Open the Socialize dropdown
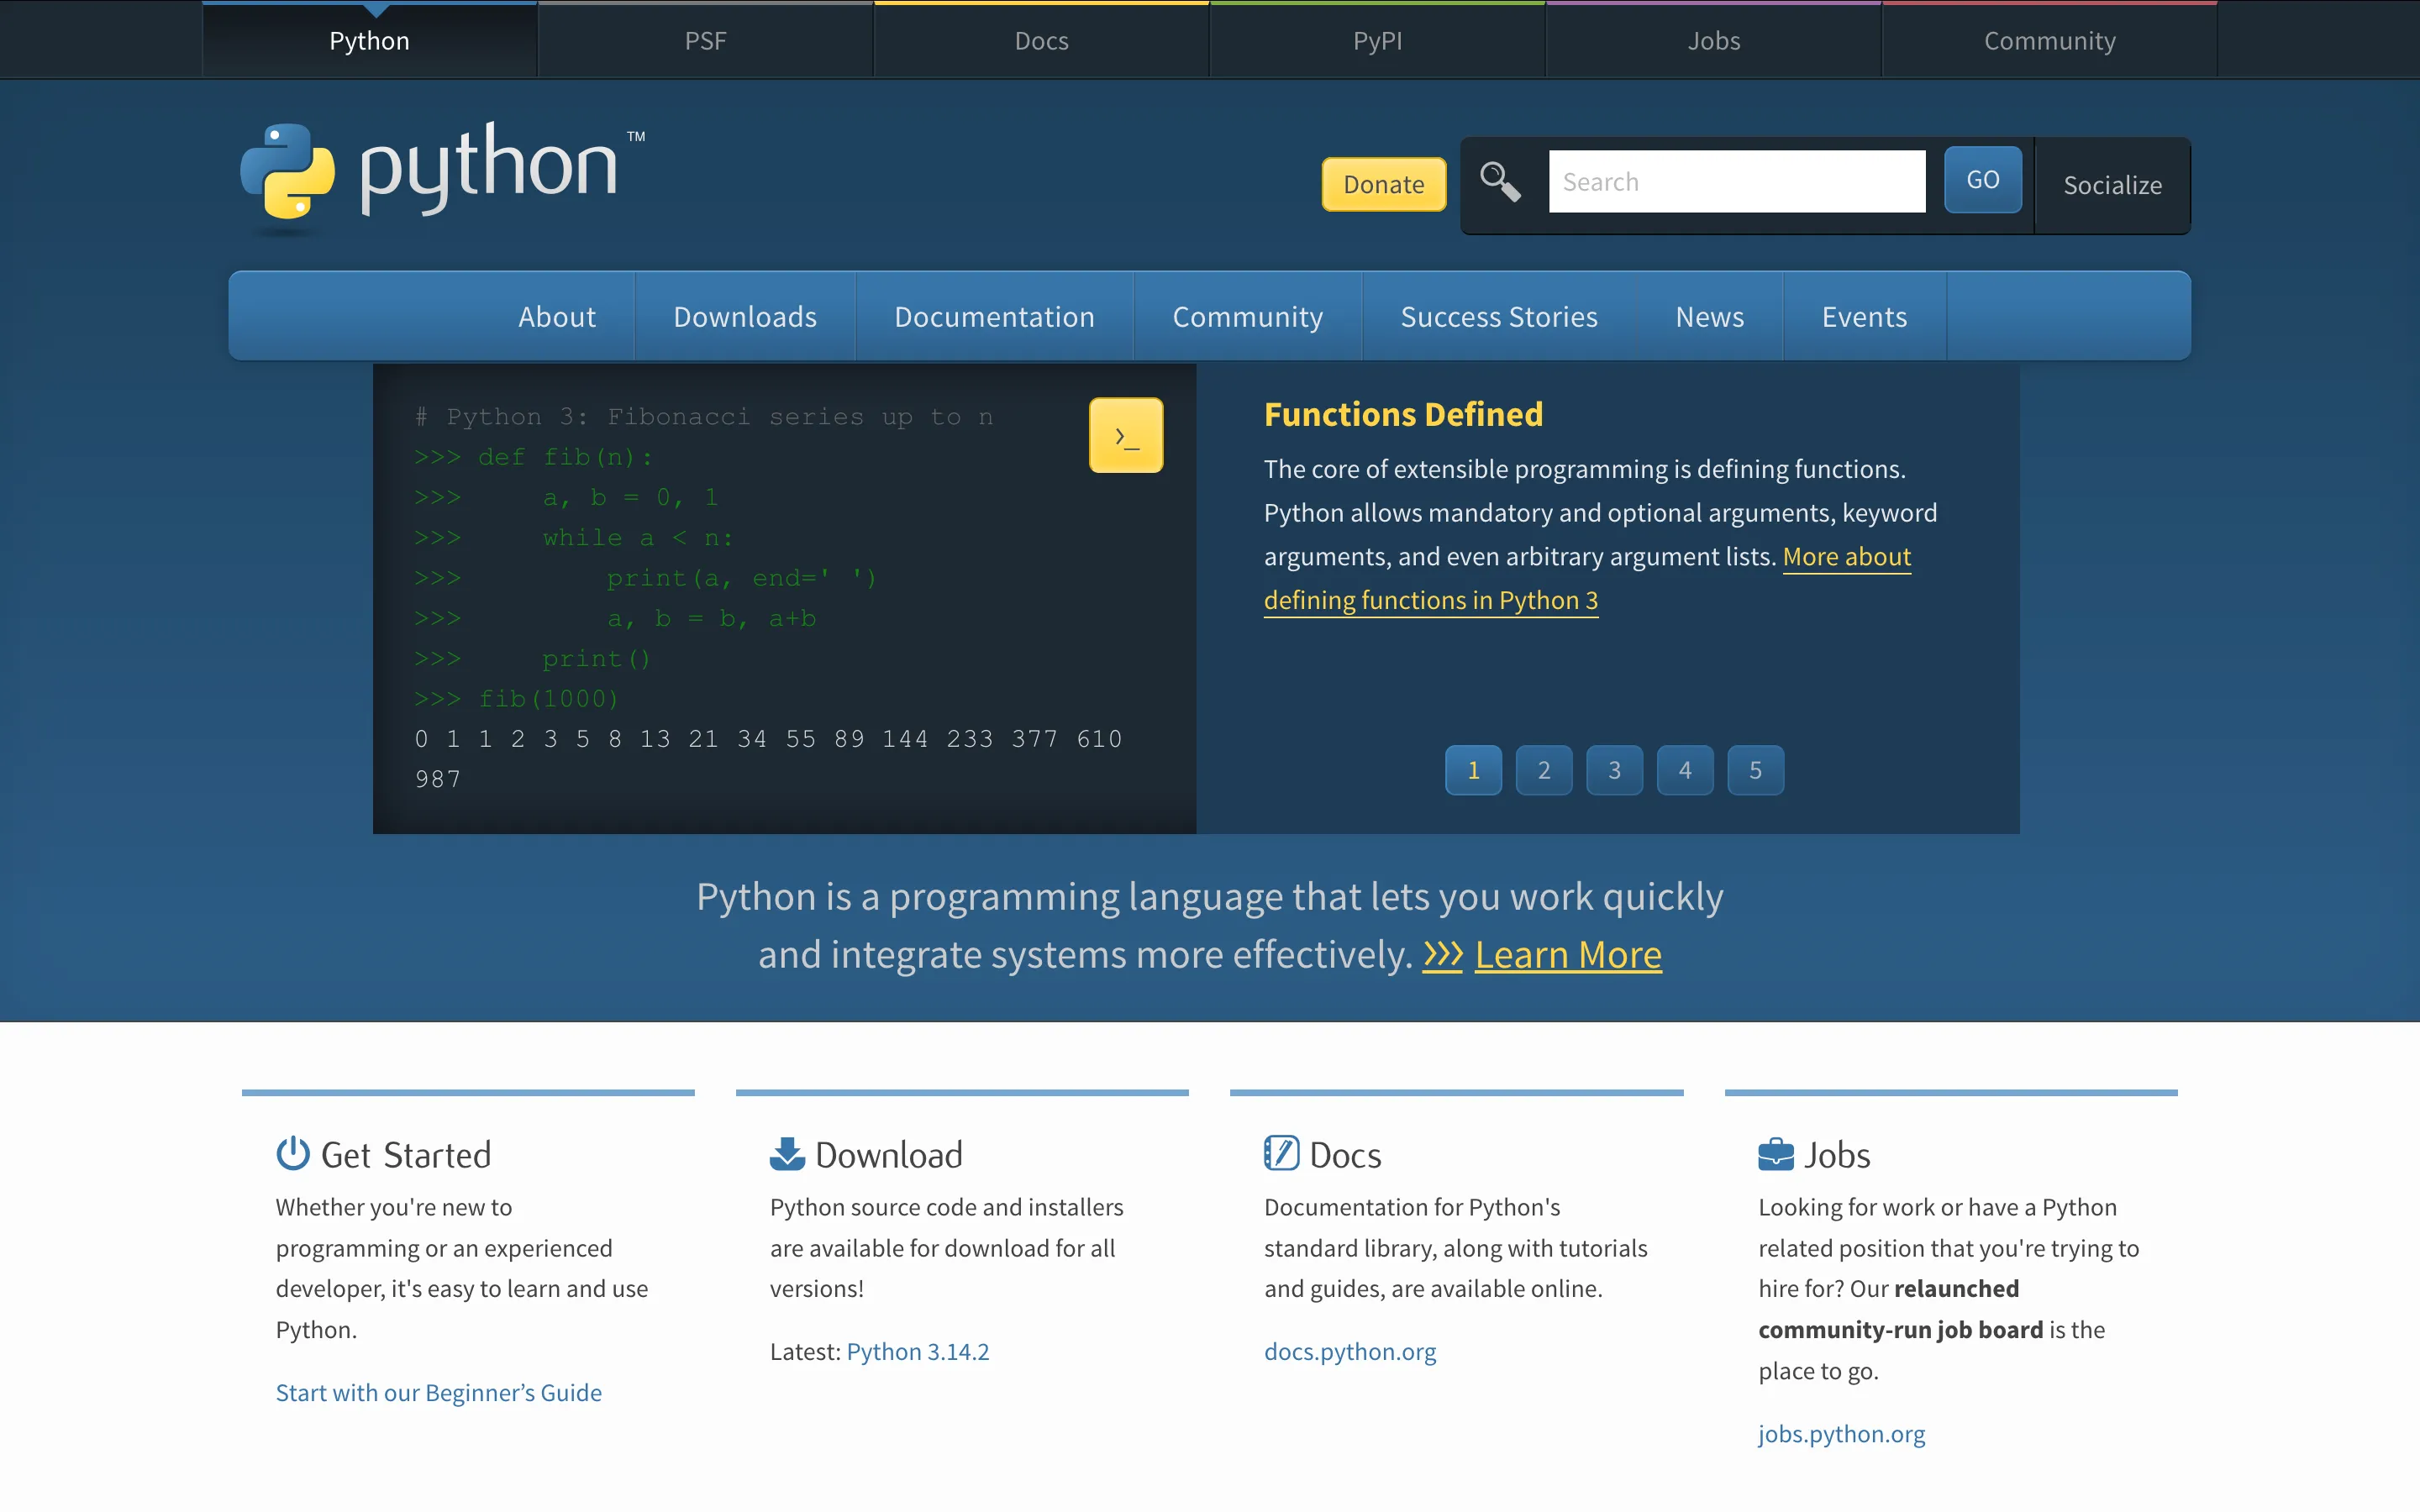This screenshot has width=2420, height=1512. click(2112, 185)
